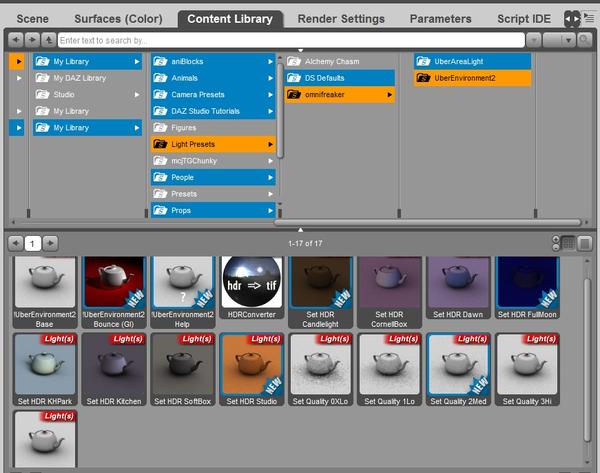The height and width of the screenshot is (473, 600).
Task: Go to previous results page
Action: click(x=16, y=243)
